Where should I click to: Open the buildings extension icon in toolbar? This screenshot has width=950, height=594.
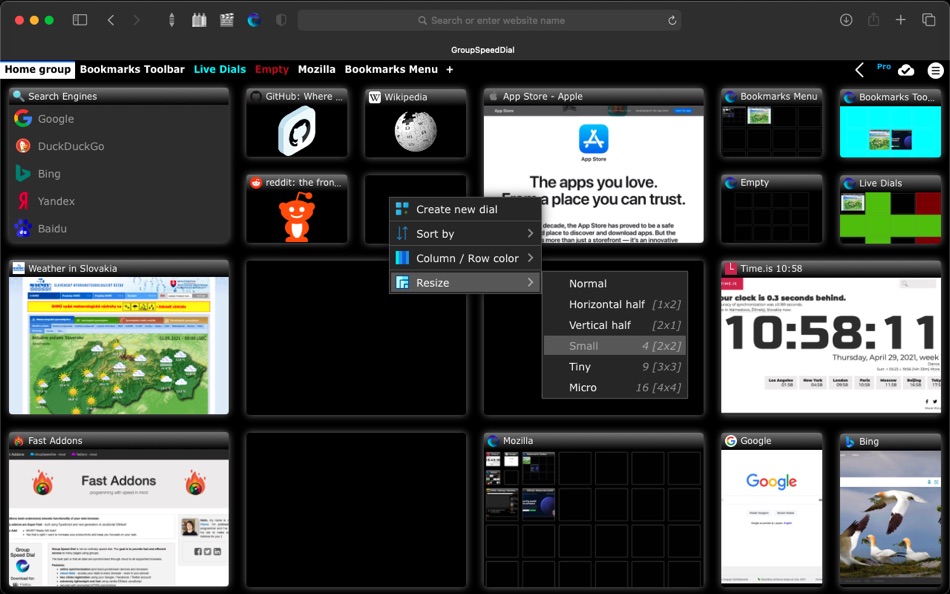[x=199, y=20]
